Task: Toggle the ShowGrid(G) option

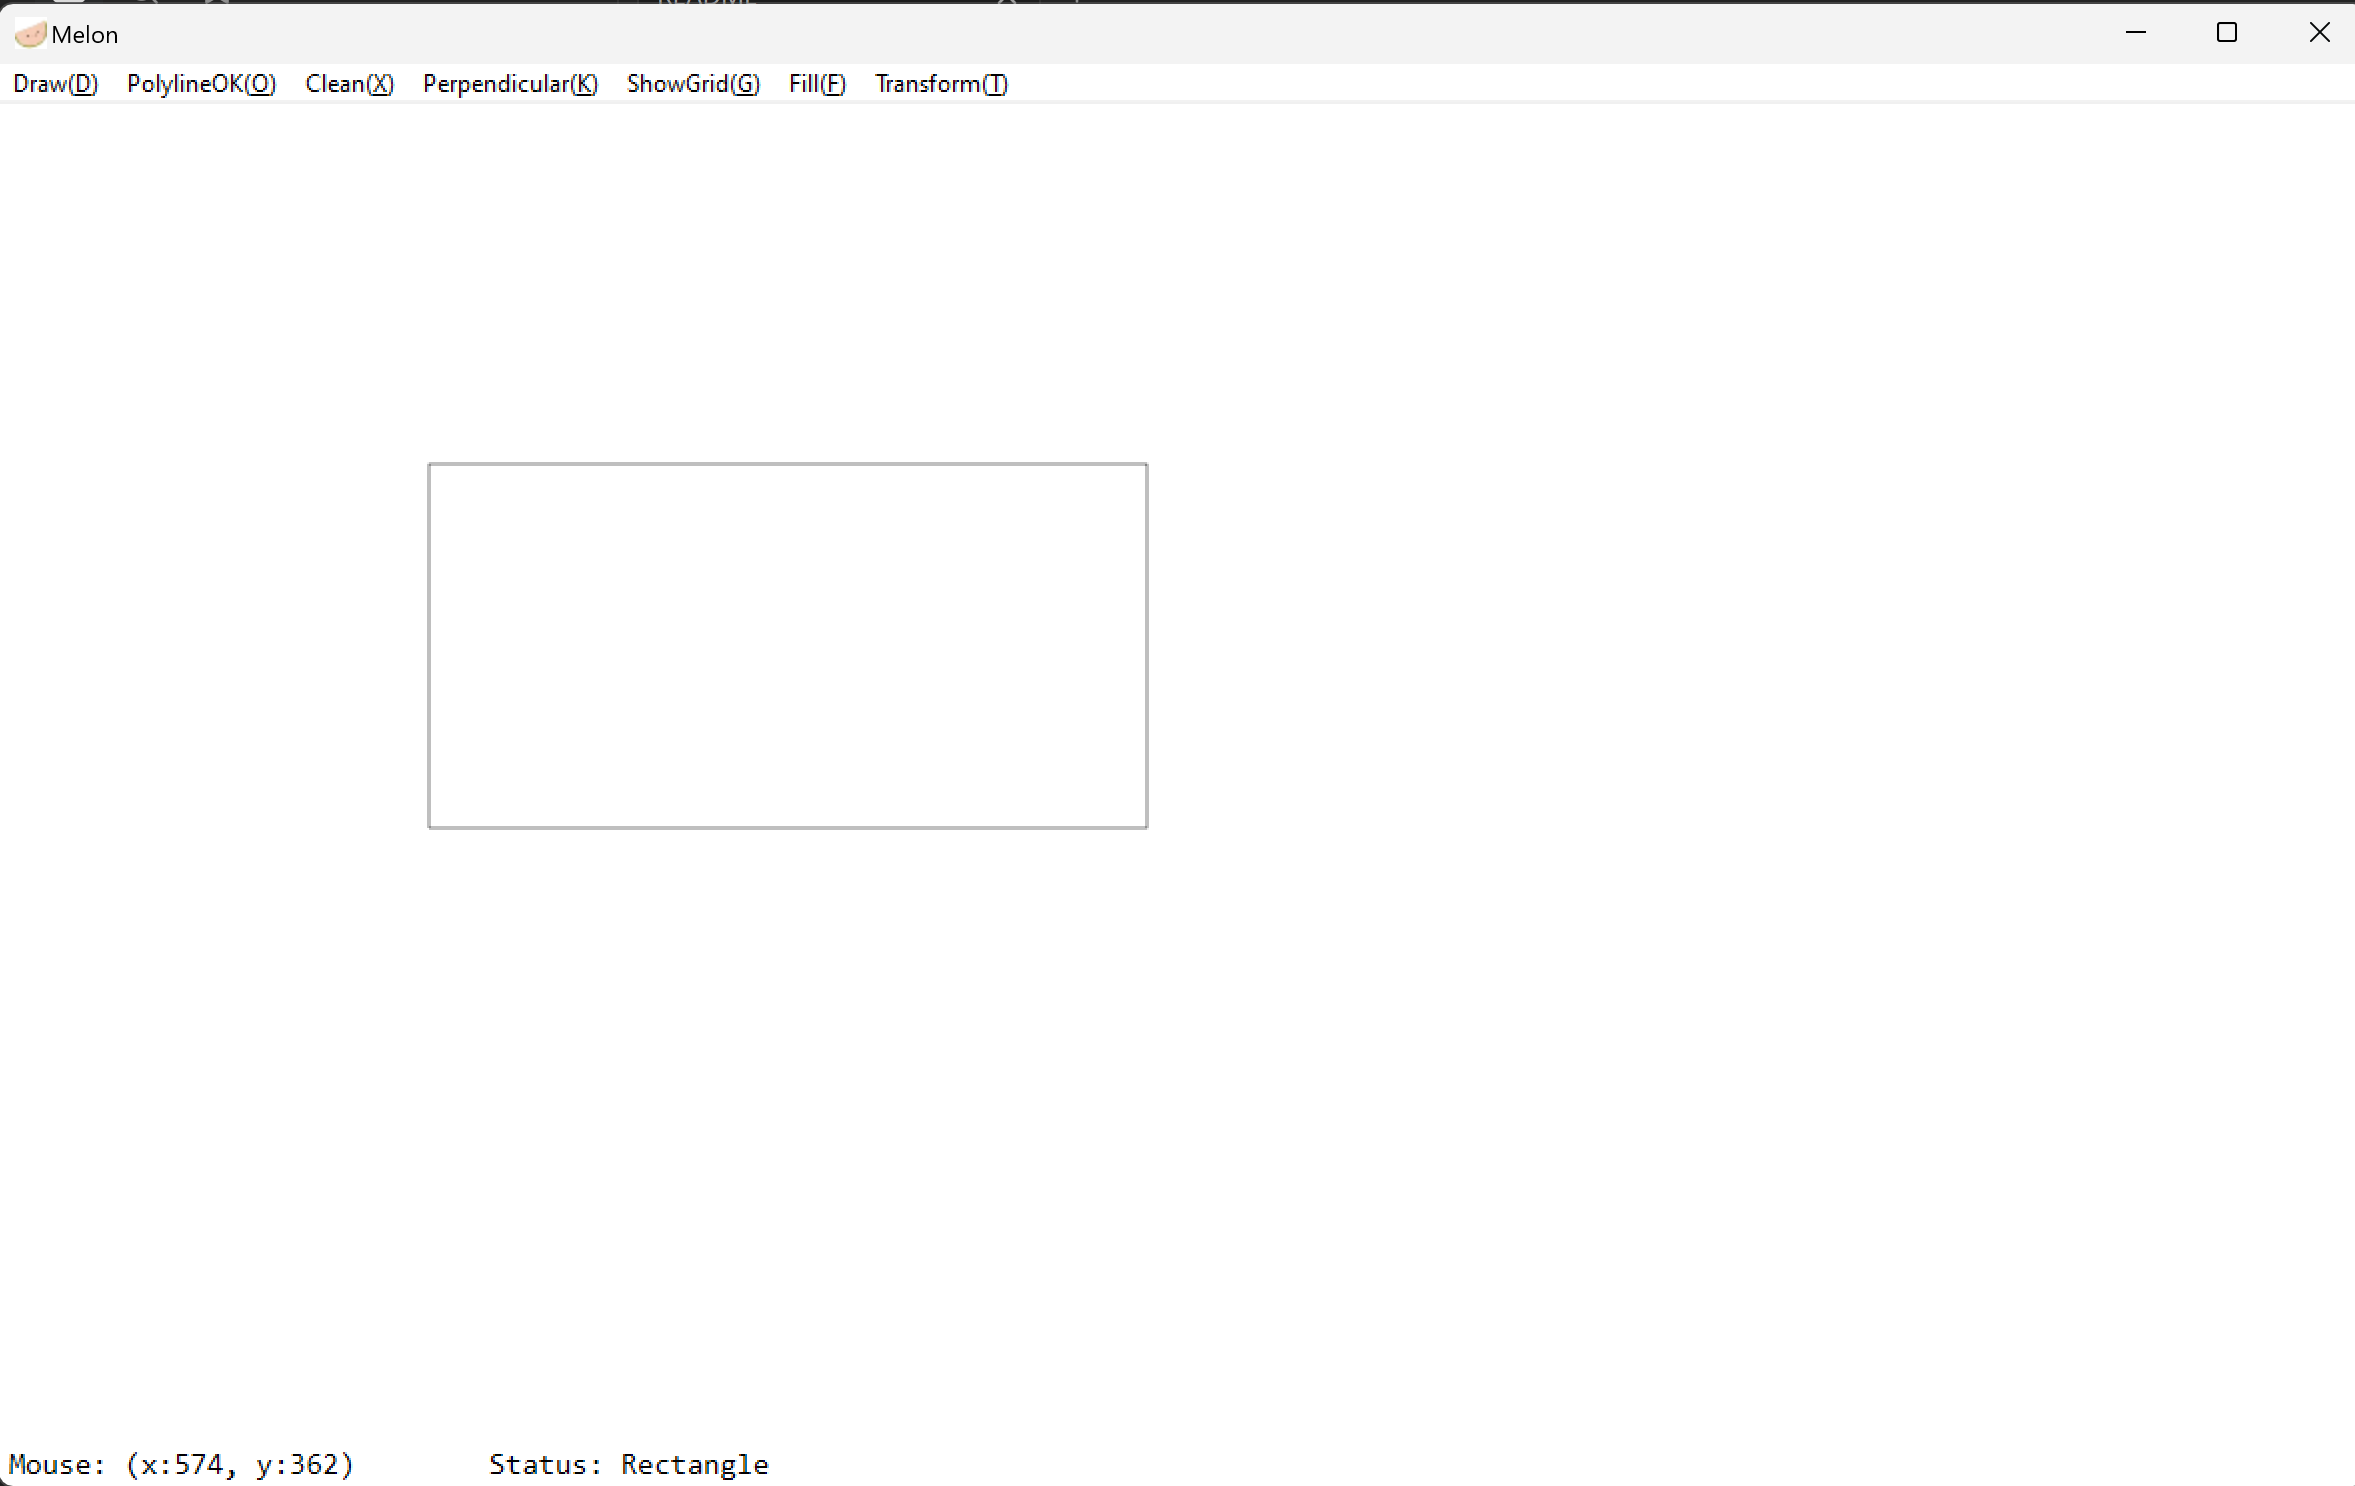Action: click(693, 84)
